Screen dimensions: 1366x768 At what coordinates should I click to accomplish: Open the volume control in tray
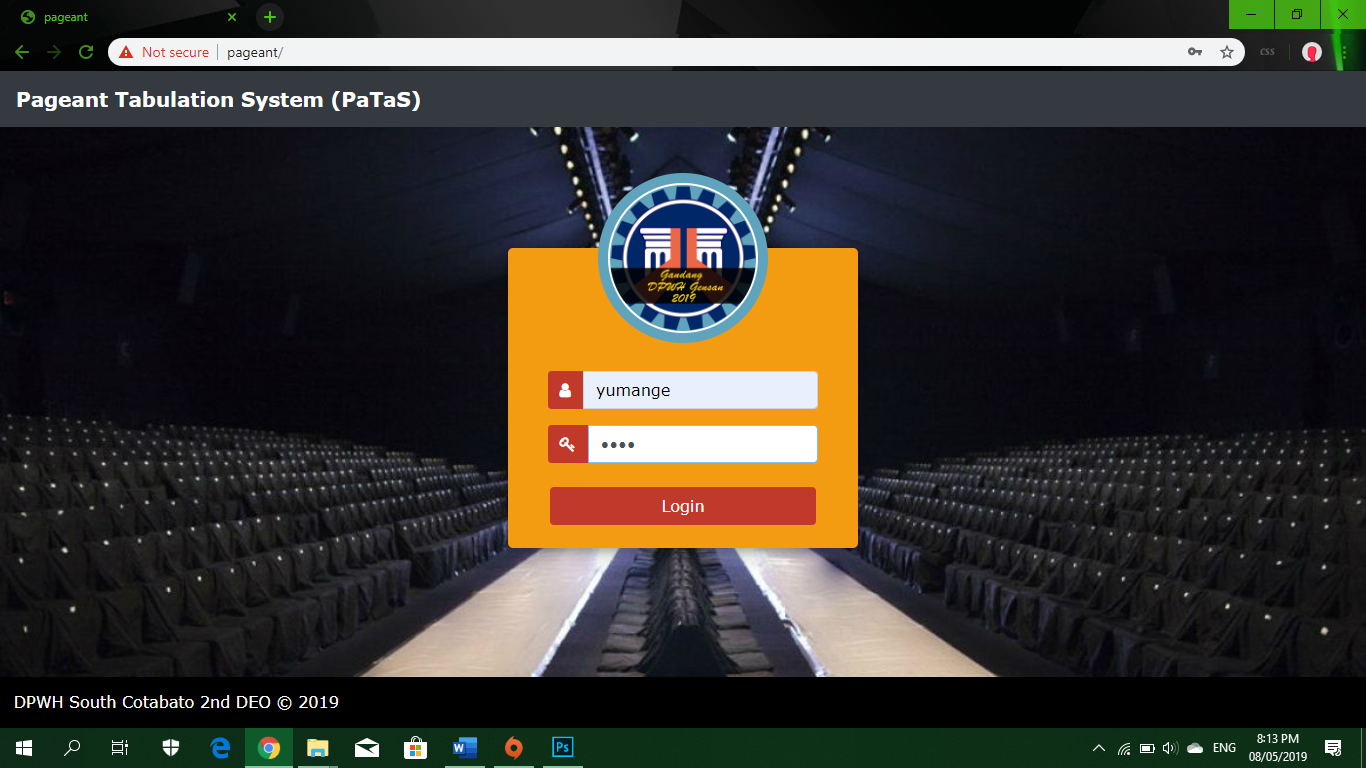click(x=1170, y=748)
